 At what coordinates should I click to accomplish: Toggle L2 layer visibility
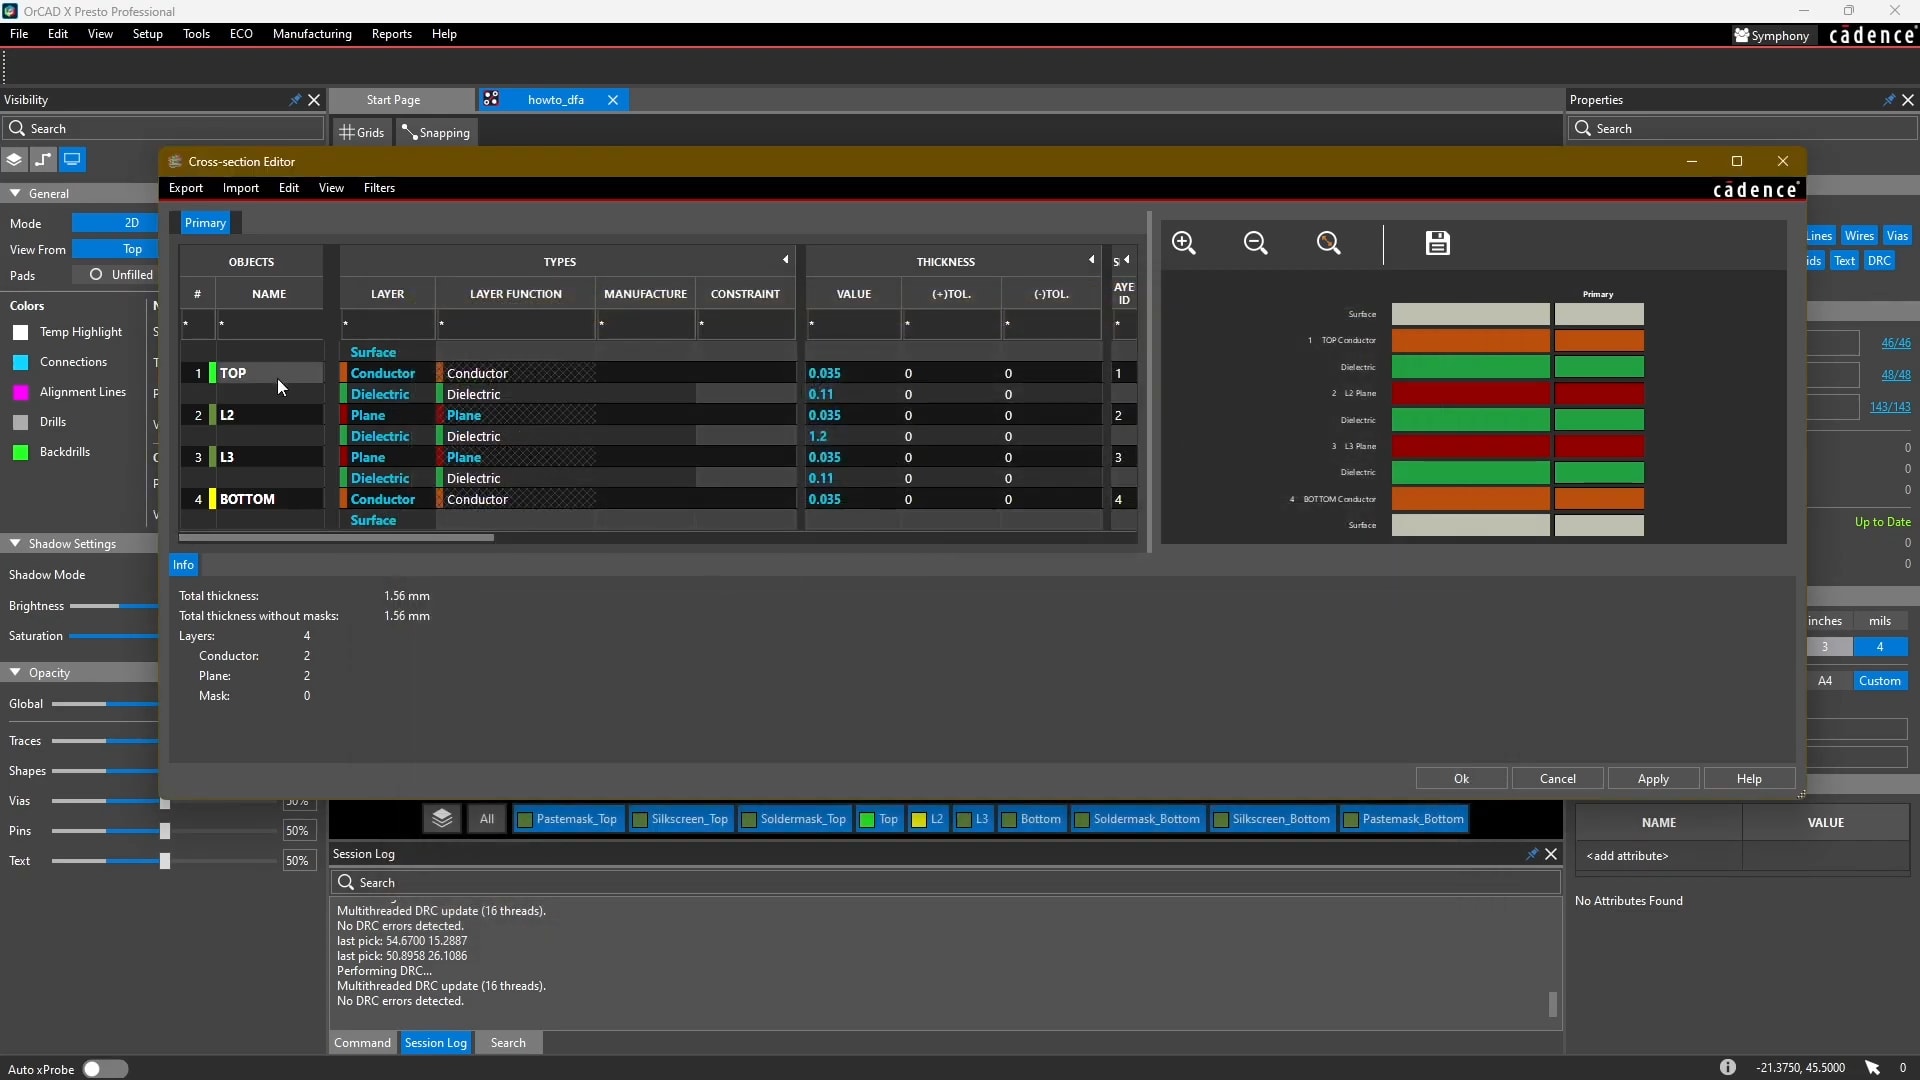[927, 819]
